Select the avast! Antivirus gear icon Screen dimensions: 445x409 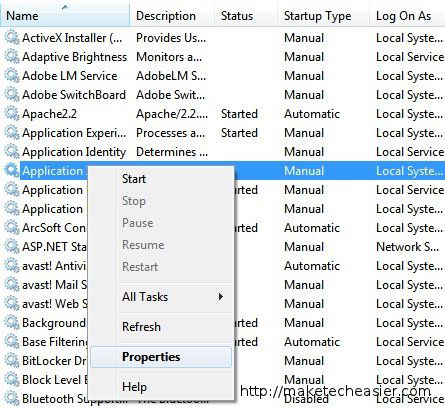point(12,265)
